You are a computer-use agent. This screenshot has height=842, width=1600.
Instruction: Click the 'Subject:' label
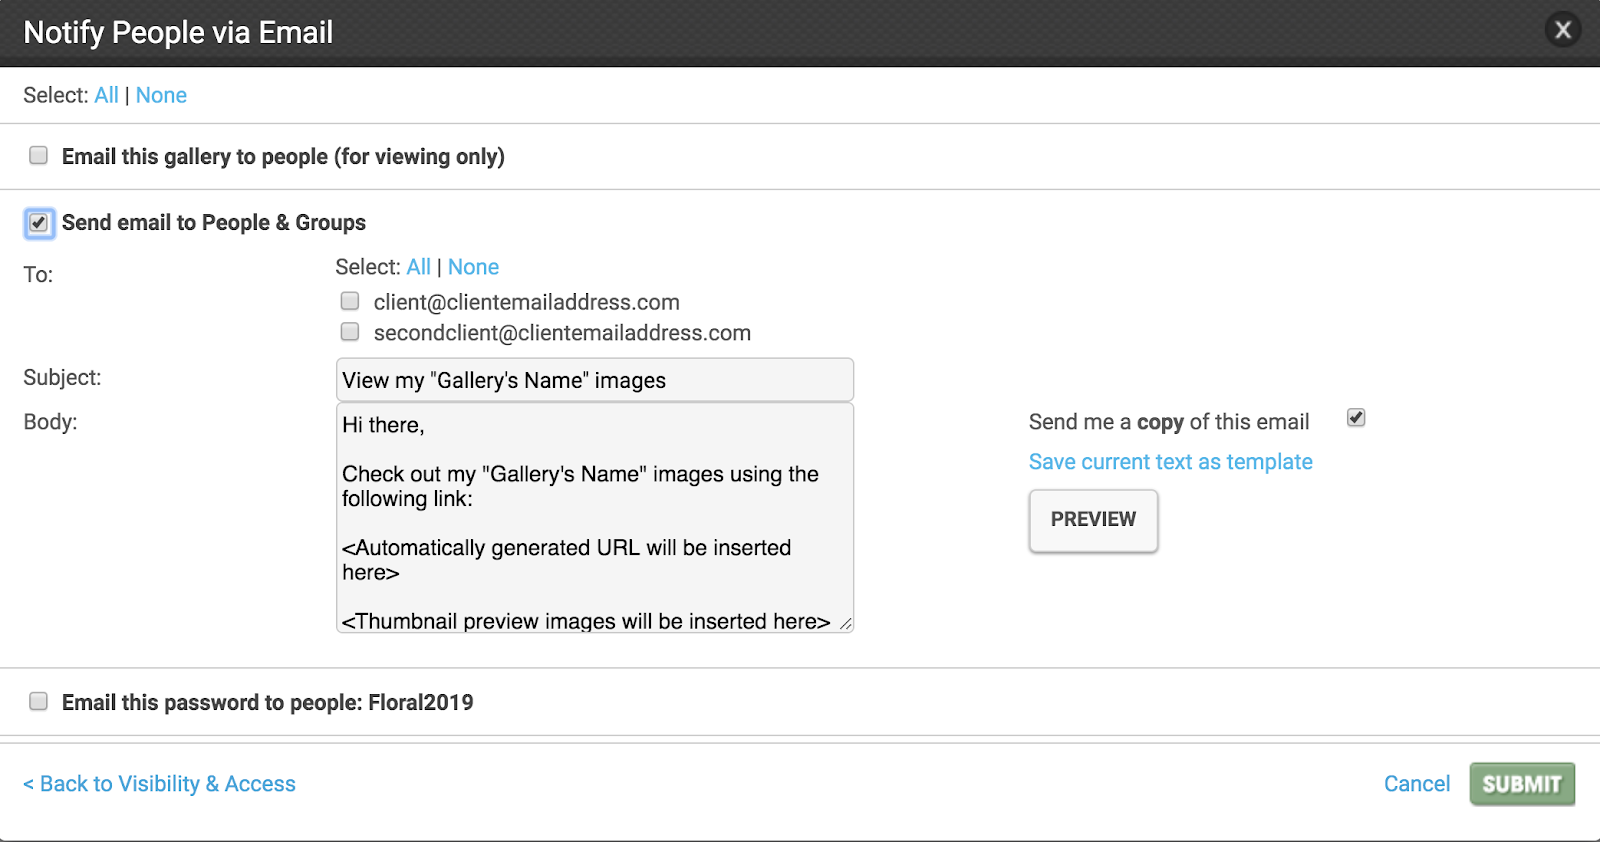tap(62, 378)
